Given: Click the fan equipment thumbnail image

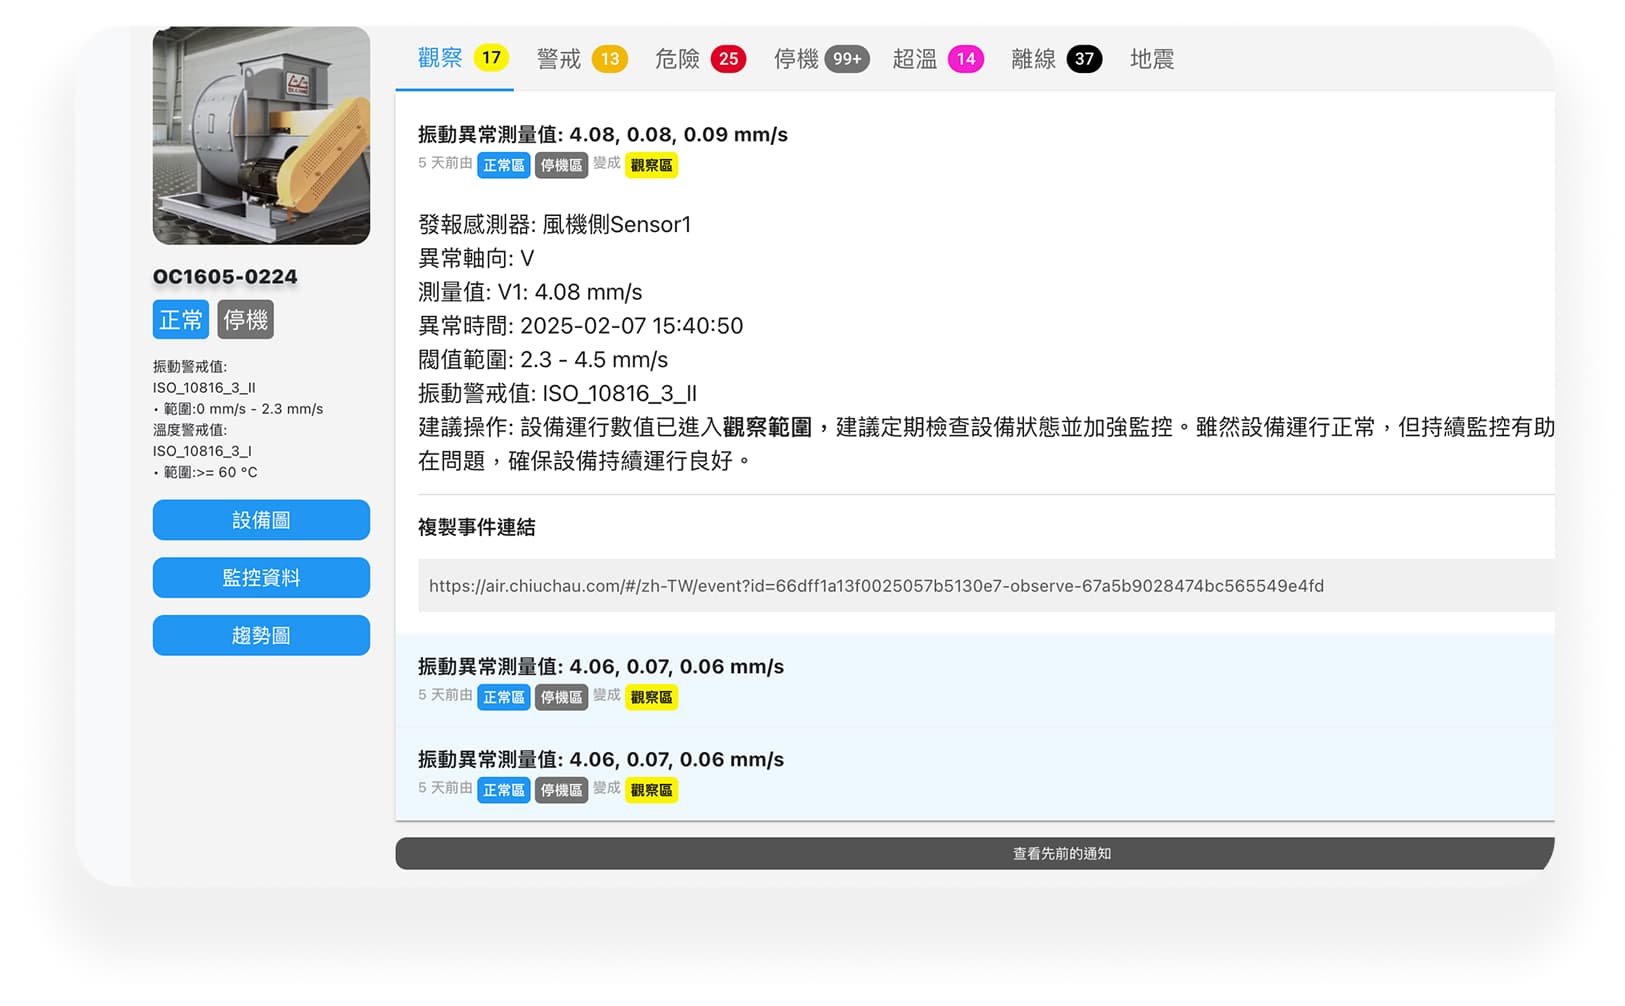Looking at the screenshot, I should pyautogui.click(x=261, y=136).
